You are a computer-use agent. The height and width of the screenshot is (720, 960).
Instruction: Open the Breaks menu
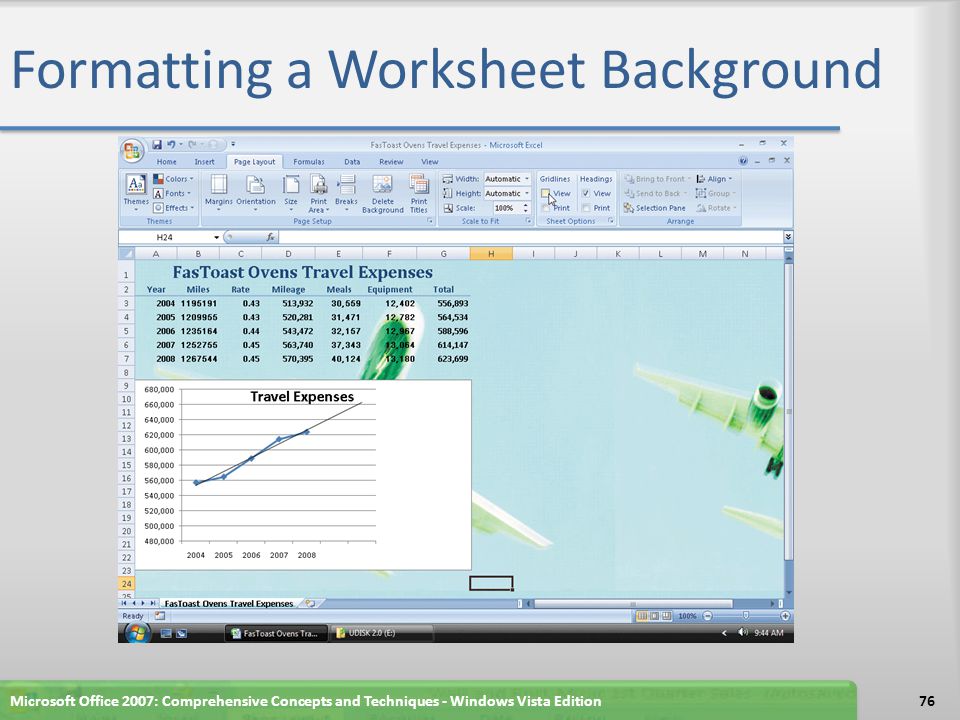pyautogui.click(x=346, y=192)
